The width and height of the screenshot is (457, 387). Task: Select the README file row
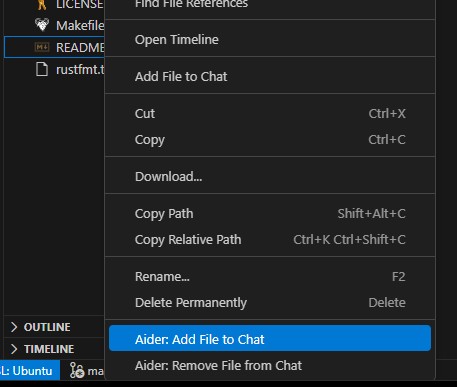point(54,47)
